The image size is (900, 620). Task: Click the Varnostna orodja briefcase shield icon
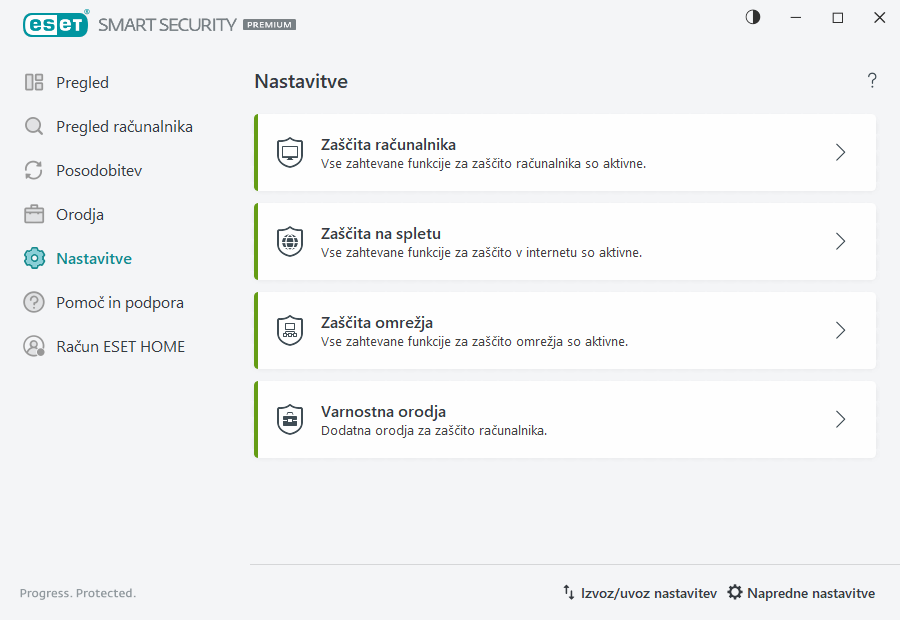[x=290, y=419]
